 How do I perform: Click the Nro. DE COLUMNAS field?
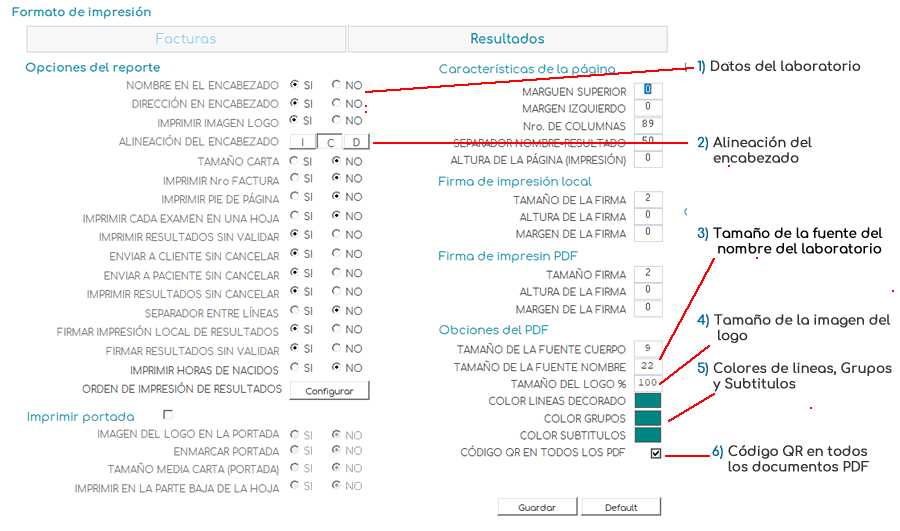[648, 125]
